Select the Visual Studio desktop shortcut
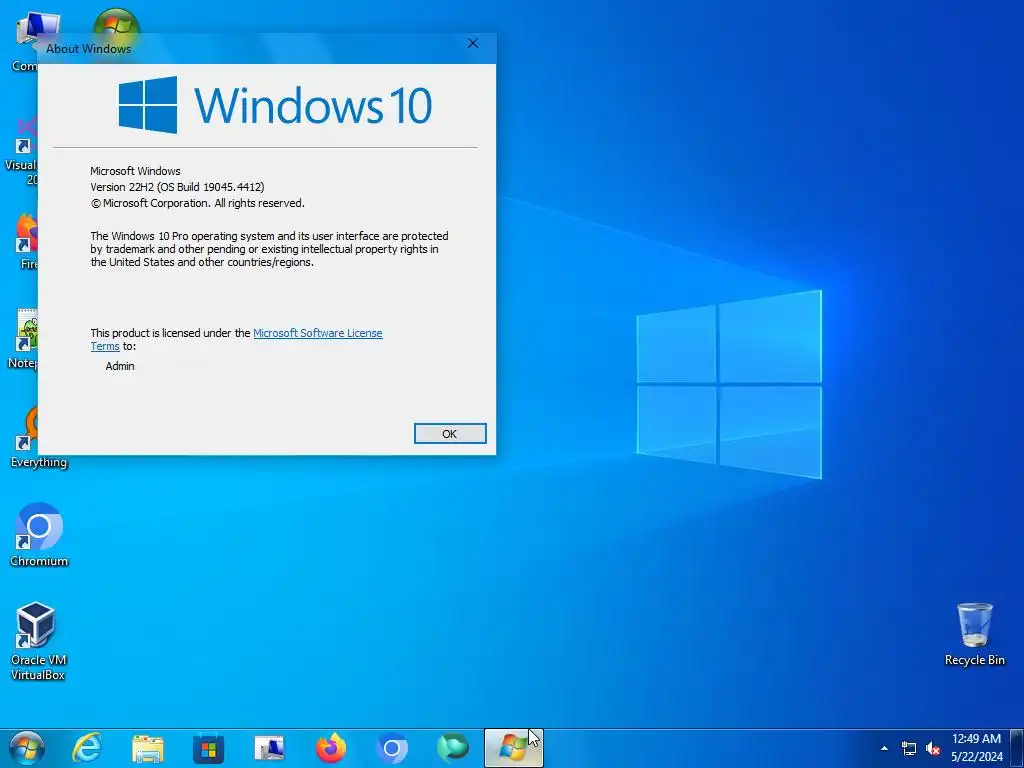The height and width of the screenshot is (768, 1024). click(21, 152)
